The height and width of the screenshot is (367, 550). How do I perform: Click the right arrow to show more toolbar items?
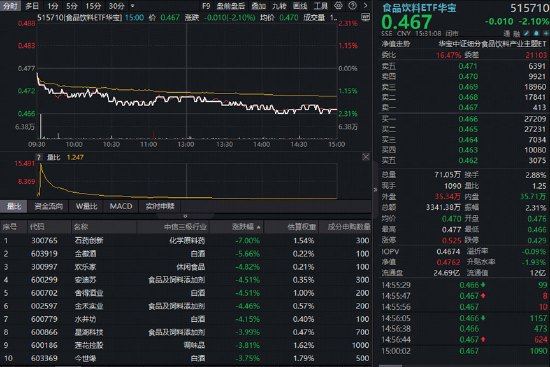pos(365,6)
